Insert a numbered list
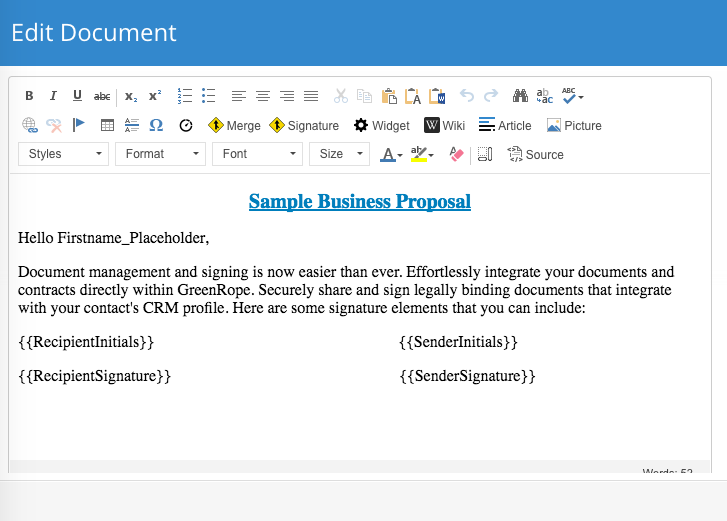Image resolution: width=727 pixels, height=521 pixels. point(185,96)
